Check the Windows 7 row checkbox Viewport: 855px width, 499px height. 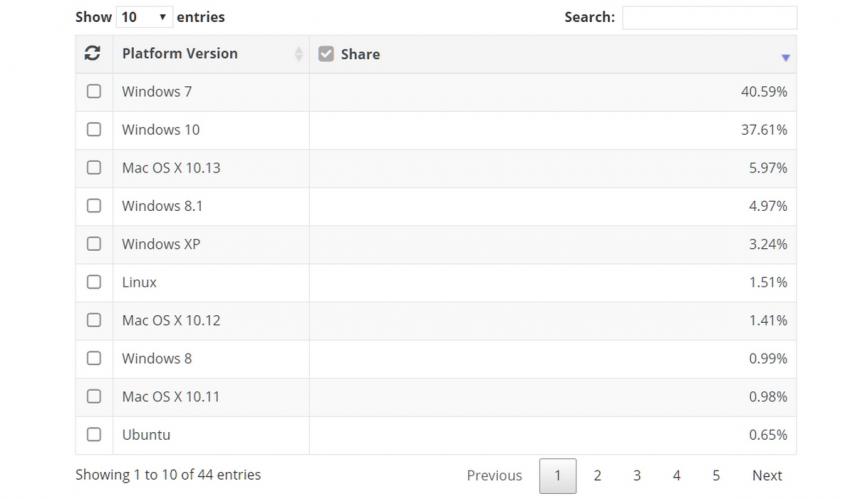tap(94, 91)
